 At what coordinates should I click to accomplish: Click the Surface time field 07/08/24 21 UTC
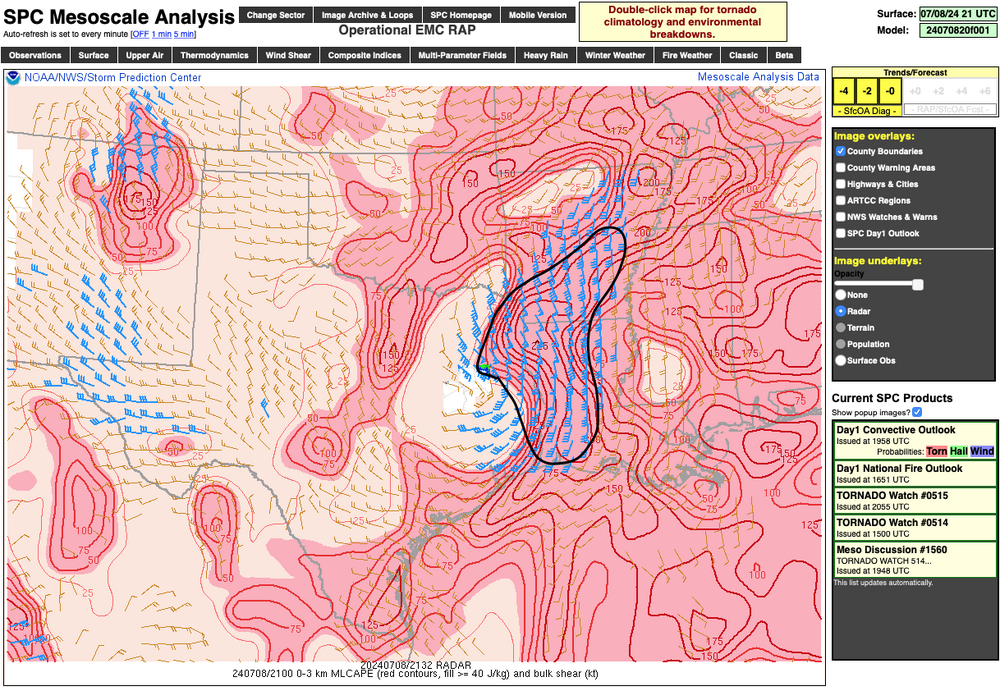coord(957,13)
